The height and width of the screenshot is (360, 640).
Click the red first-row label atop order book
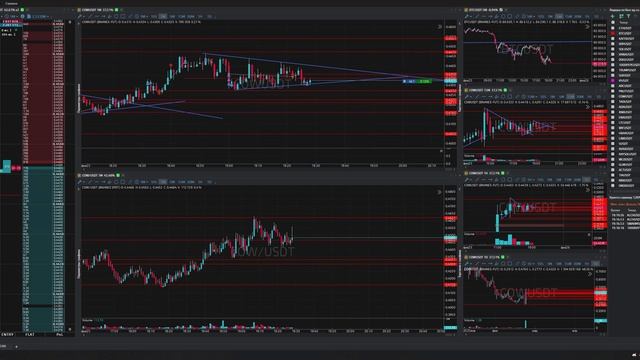(11, 22)
